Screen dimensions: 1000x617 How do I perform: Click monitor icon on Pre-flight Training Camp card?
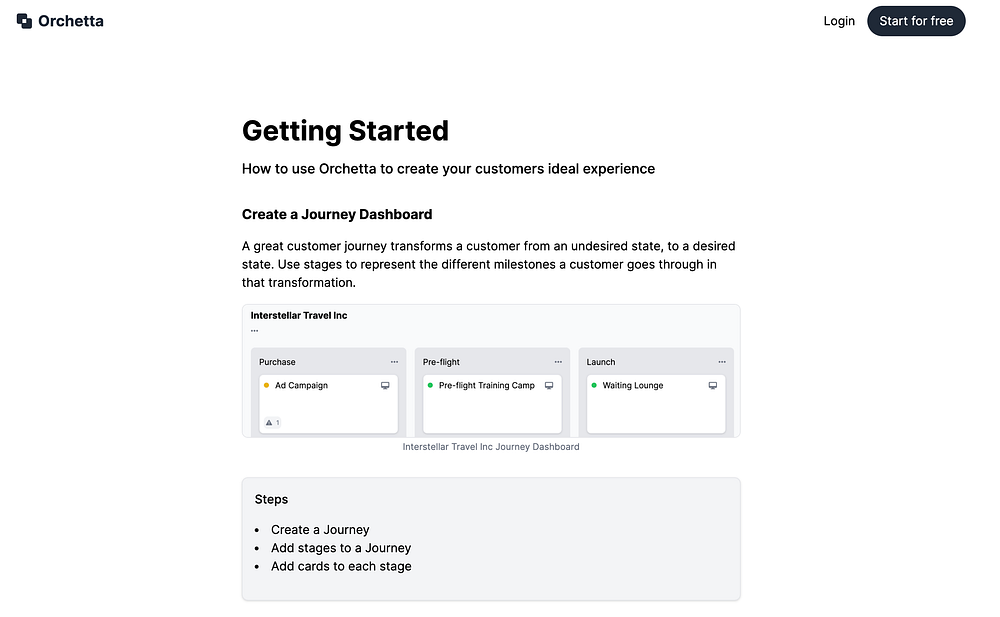[549, 385]
